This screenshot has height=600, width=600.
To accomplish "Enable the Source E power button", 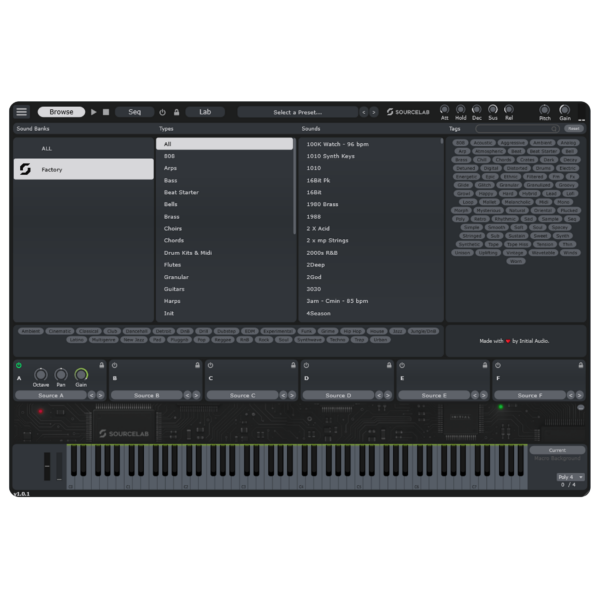I will [402, 365].
